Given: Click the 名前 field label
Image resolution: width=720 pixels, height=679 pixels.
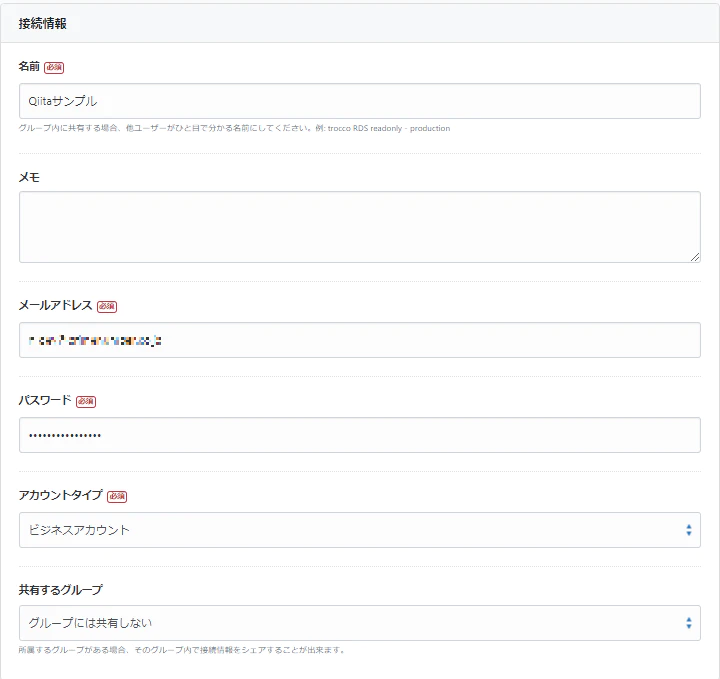Looking at the screenshot, I should click(x=29, y=67).
